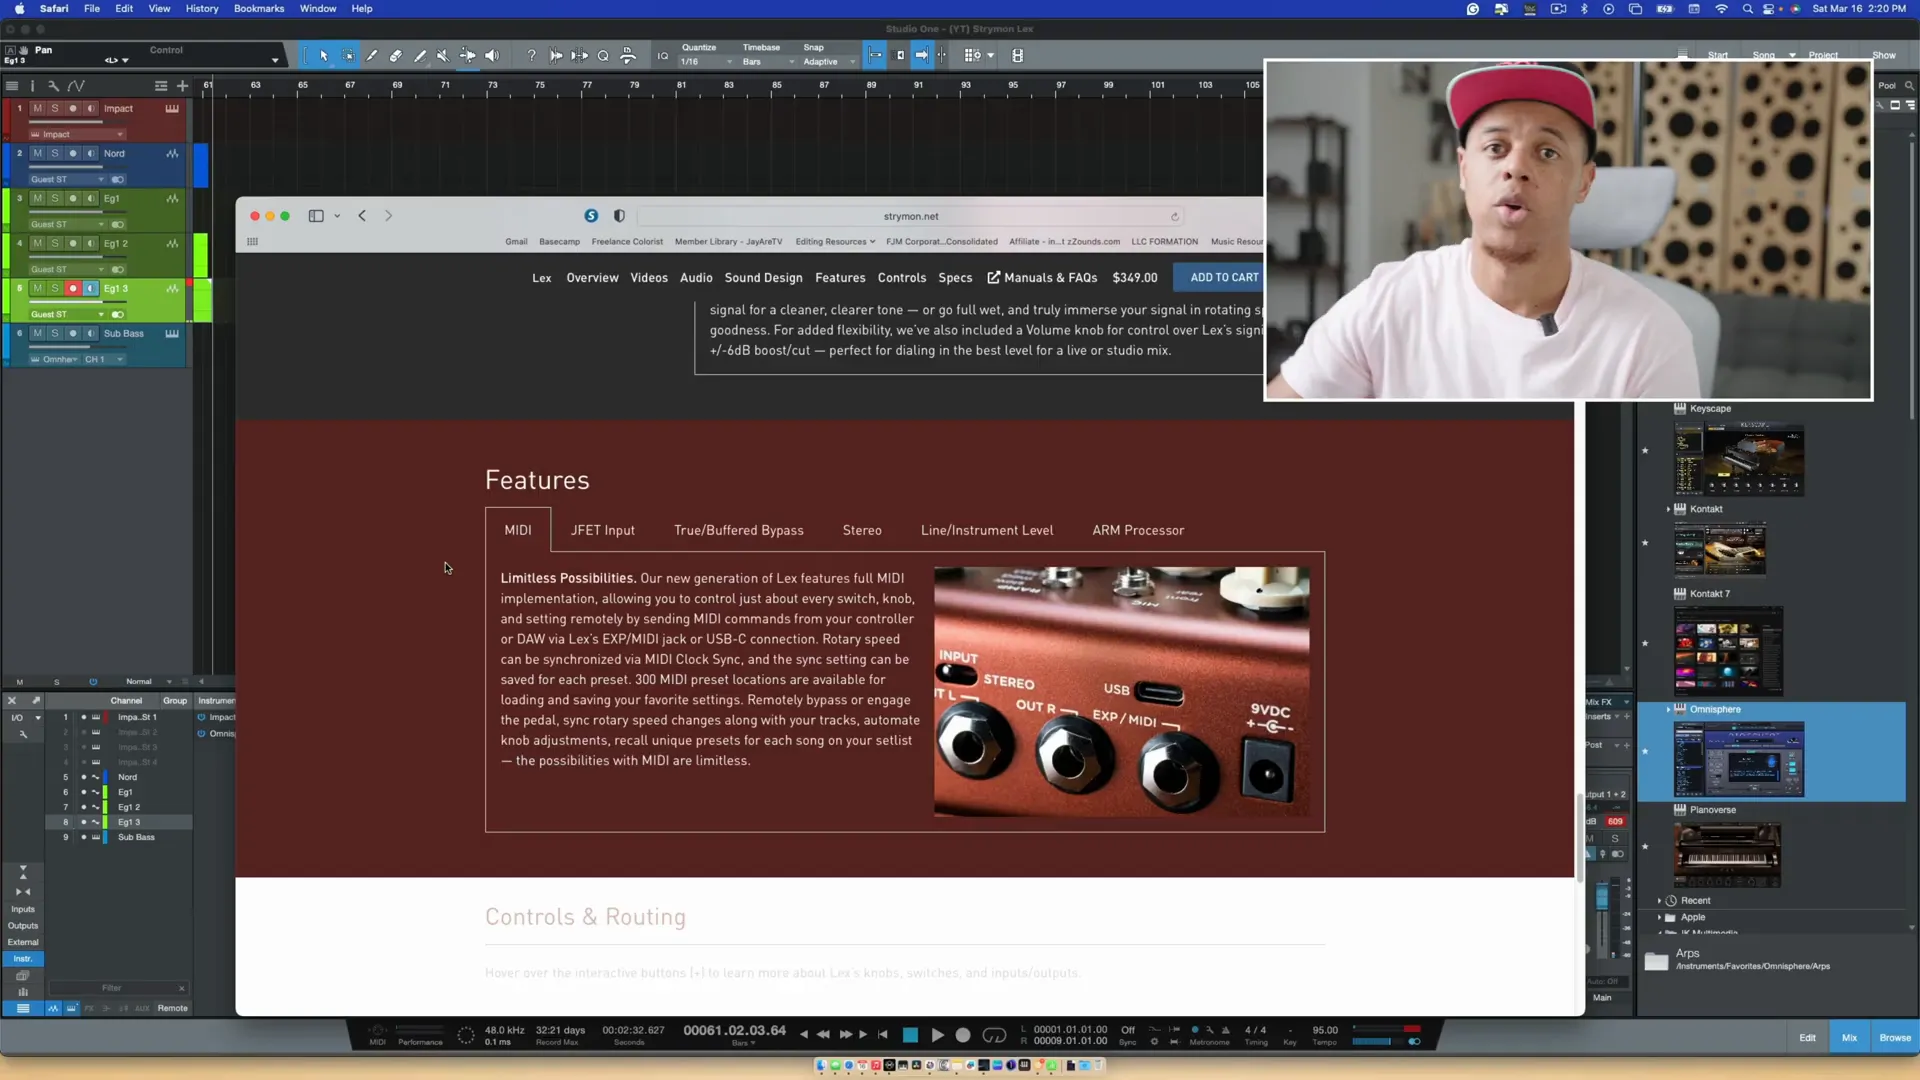Open the inspector i icon

(x=32, y=86)
